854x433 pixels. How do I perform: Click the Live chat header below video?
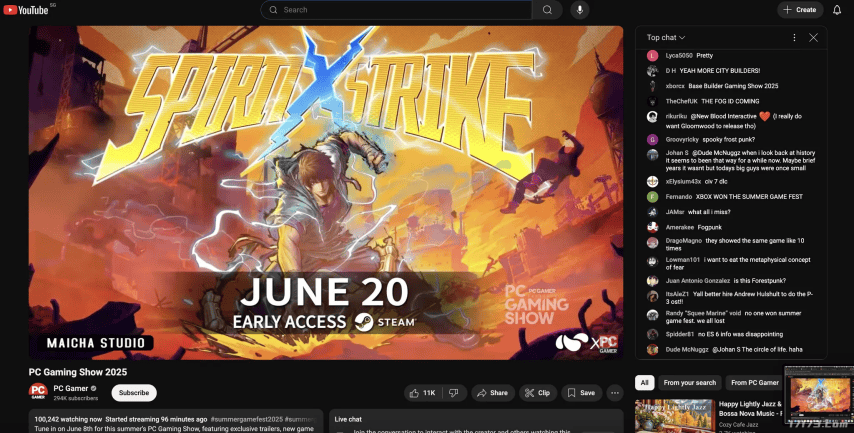pos(348,419)
